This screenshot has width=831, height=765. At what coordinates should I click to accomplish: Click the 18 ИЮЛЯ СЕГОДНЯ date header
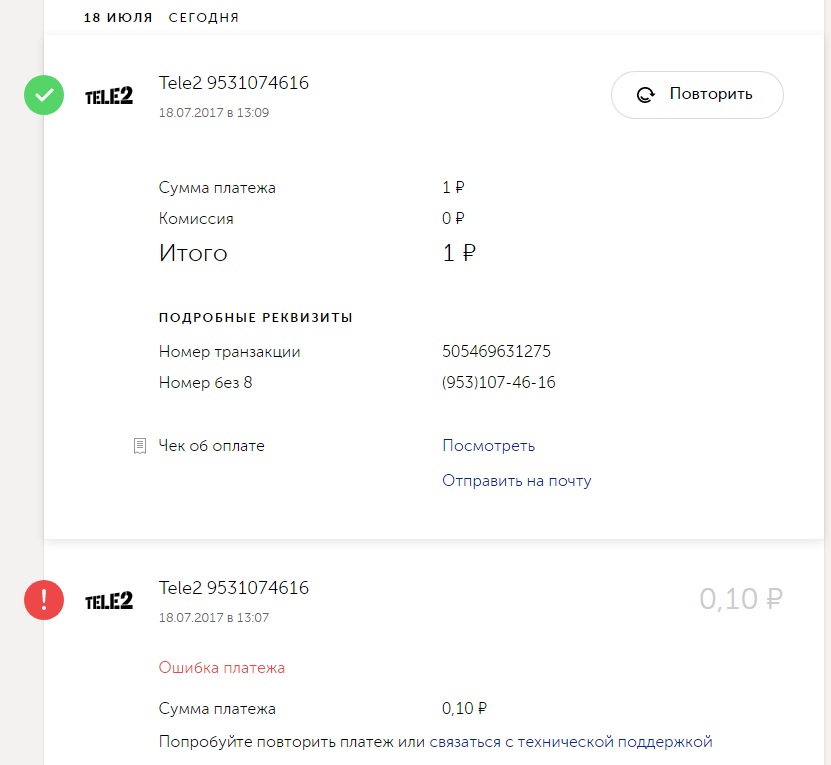point(161,18)
